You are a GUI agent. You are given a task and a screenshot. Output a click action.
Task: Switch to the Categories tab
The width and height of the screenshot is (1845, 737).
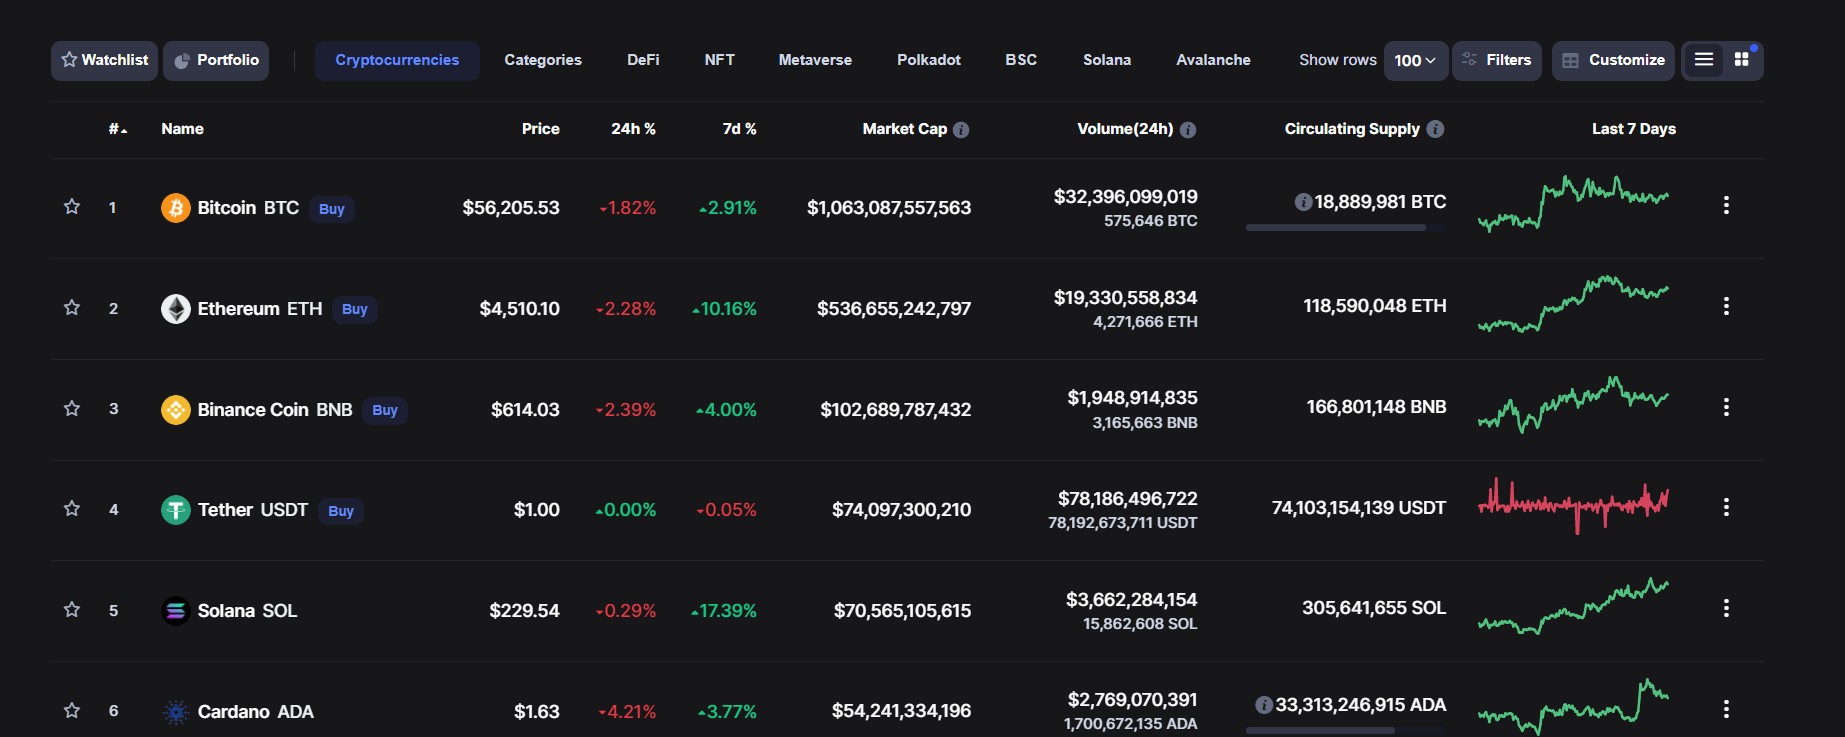(x=543, y=61)
